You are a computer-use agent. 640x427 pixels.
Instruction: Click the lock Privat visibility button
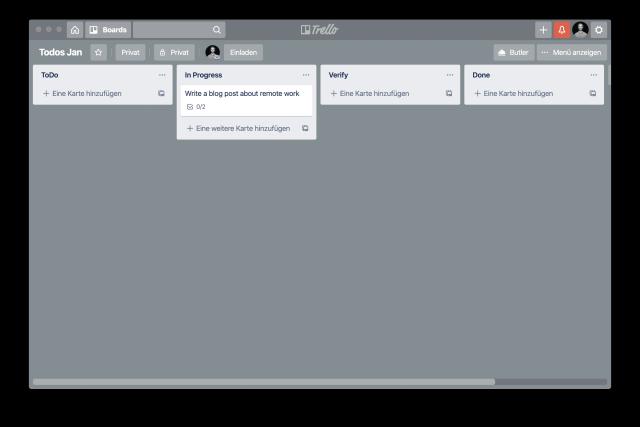174,52
